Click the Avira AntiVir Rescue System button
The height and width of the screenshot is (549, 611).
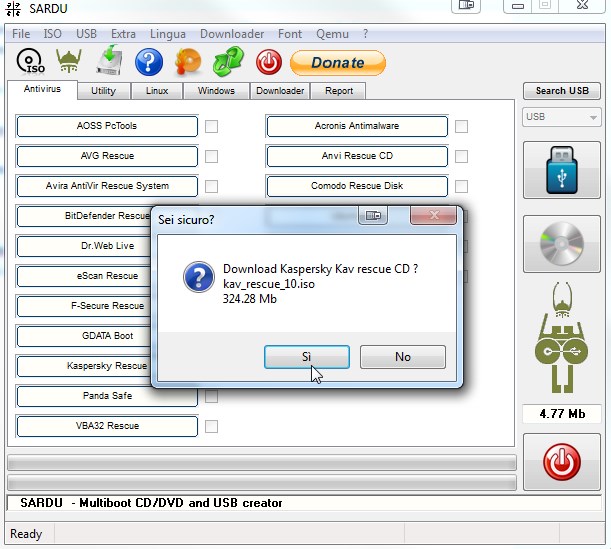coord(107,186)
